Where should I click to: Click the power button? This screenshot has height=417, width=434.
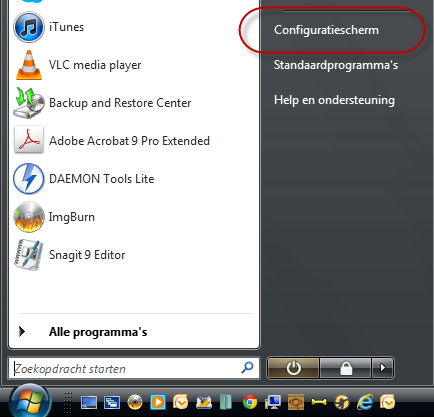[x=294, y=368]
